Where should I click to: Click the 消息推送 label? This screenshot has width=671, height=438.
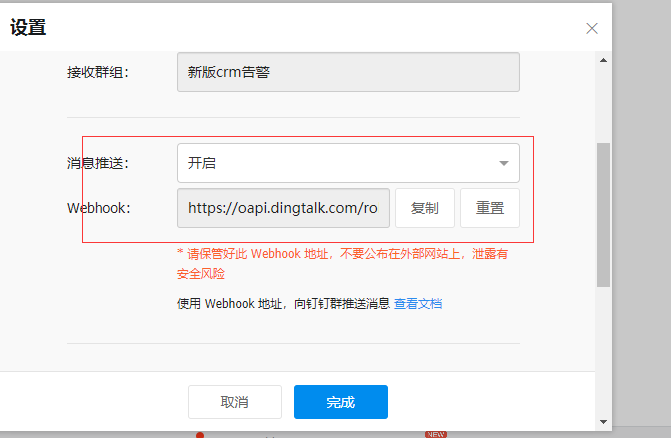(x=98, y=163)
